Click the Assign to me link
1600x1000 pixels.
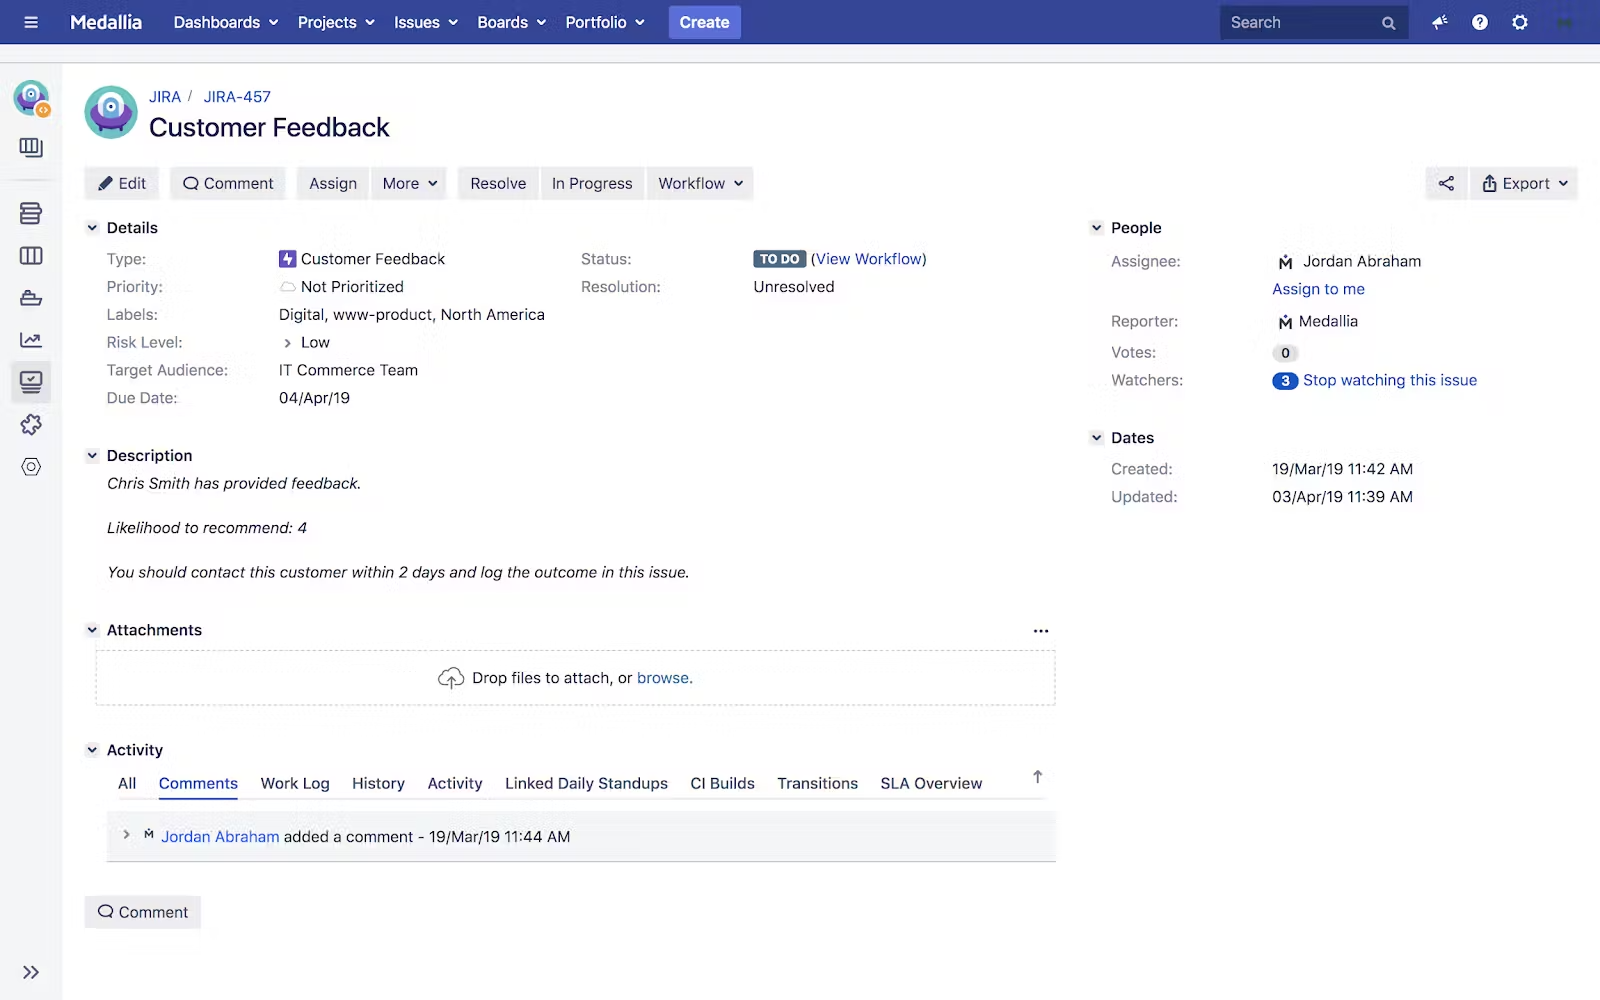(1318, 289)
